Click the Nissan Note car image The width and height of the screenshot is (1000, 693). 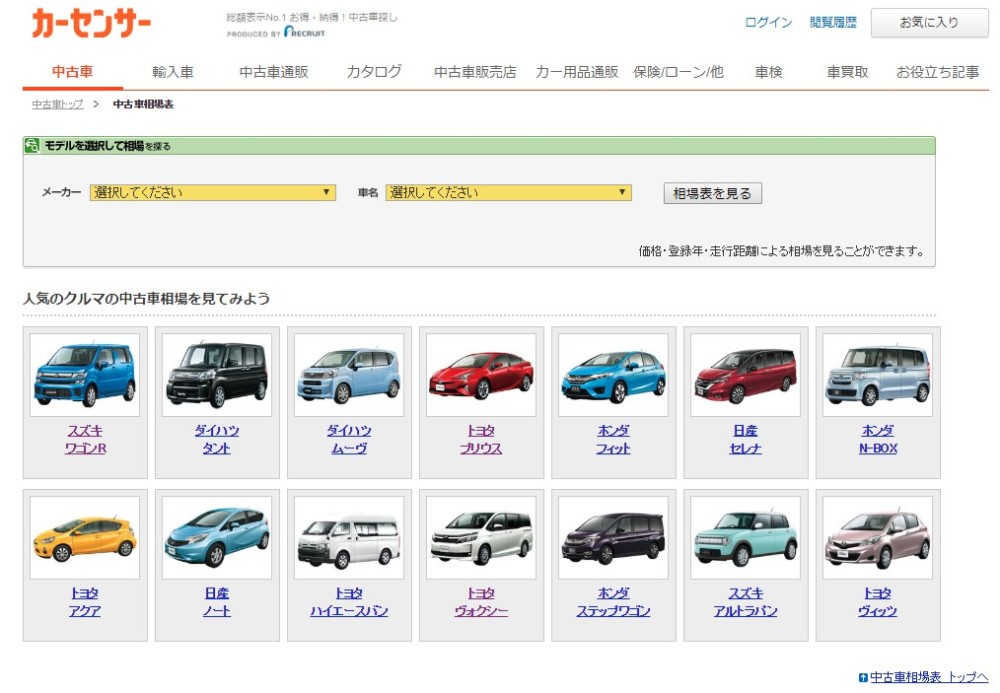pyautogui.click(x=217, y=537)
